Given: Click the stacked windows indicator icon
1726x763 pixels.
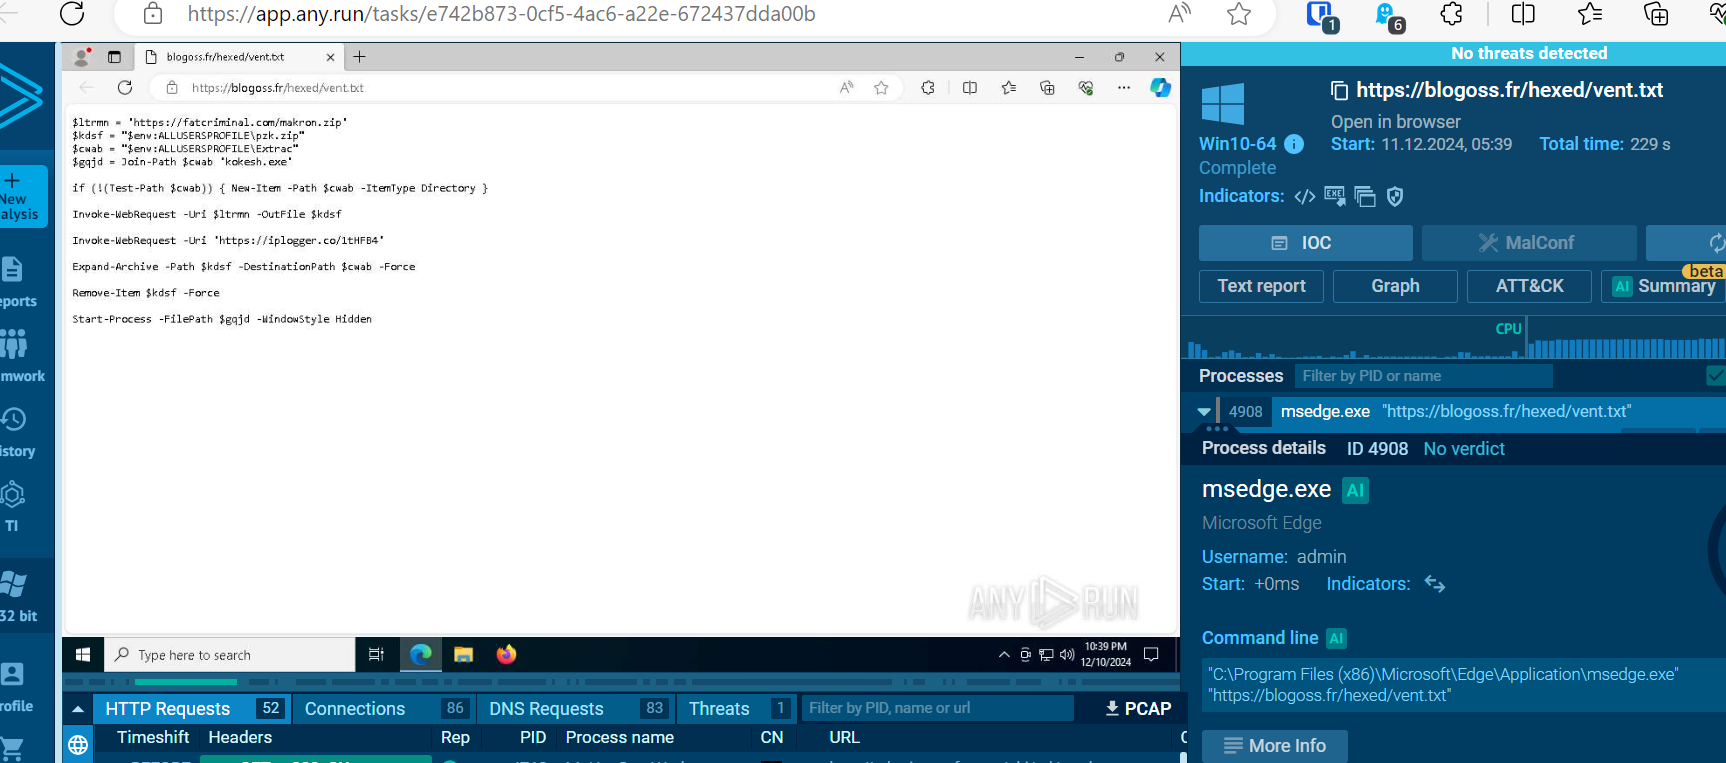Looking at the screenshot, I should 1365,196.
